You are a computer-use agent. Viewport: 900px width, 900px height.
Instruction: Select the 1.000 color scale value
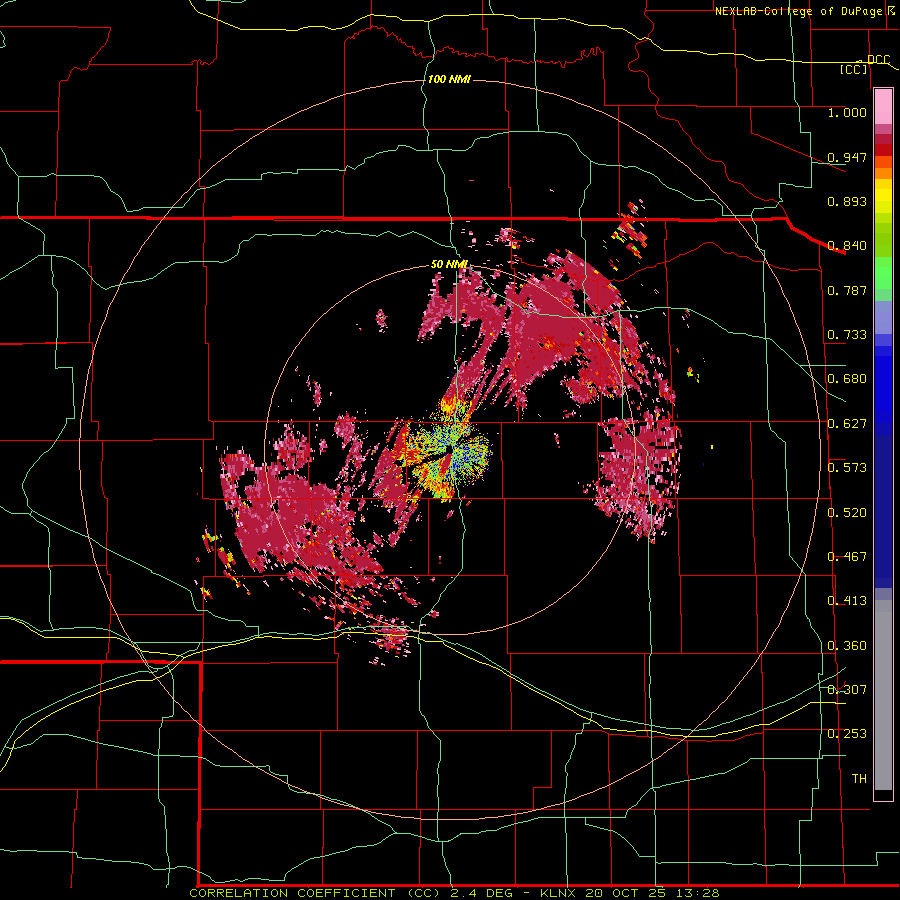[847, 112]
